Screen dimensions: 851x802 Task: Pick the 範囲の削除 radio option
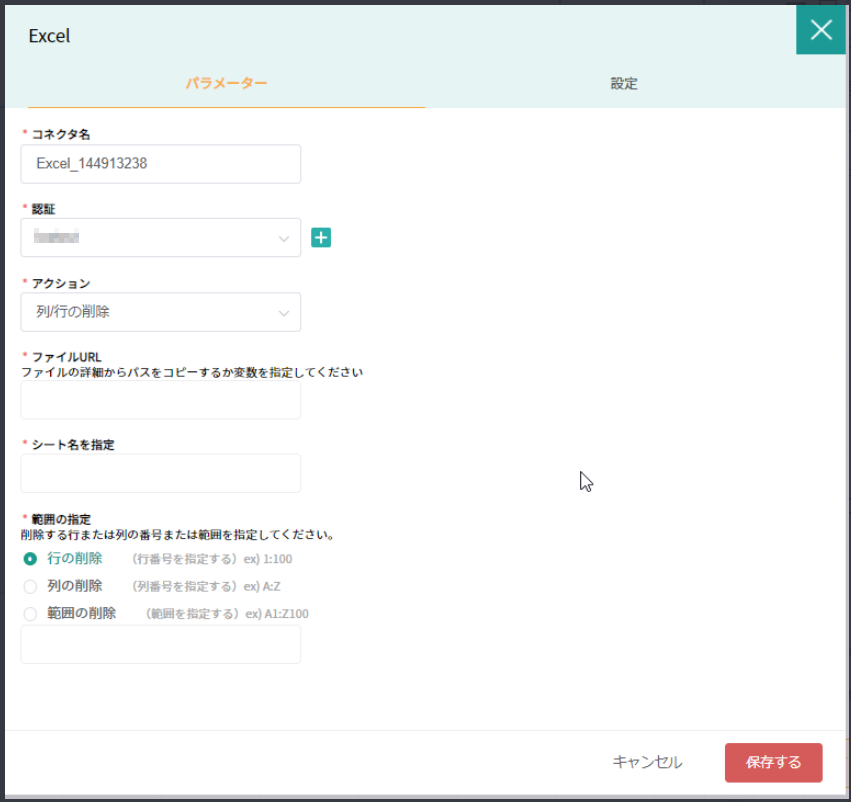pyautogui.click(x=30, y=614)
